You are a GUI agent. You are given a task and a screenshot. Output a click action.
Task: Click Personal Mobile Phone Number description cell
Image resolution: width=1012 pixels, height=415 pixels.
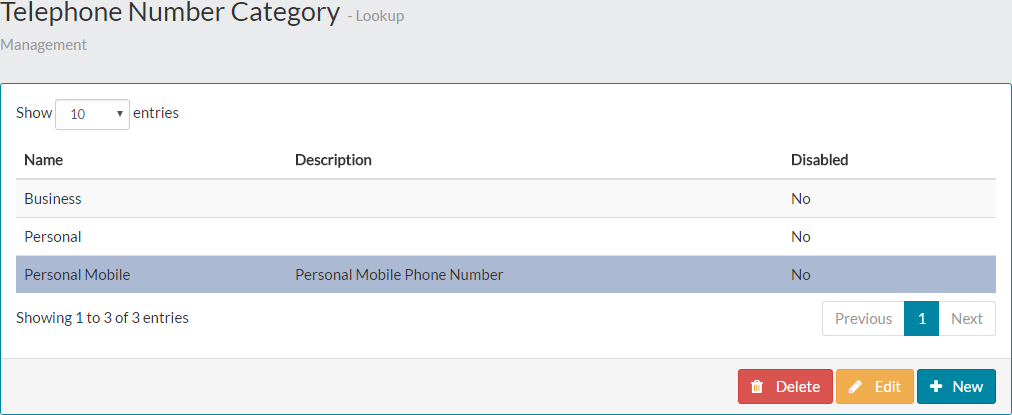tap(399, 275)
